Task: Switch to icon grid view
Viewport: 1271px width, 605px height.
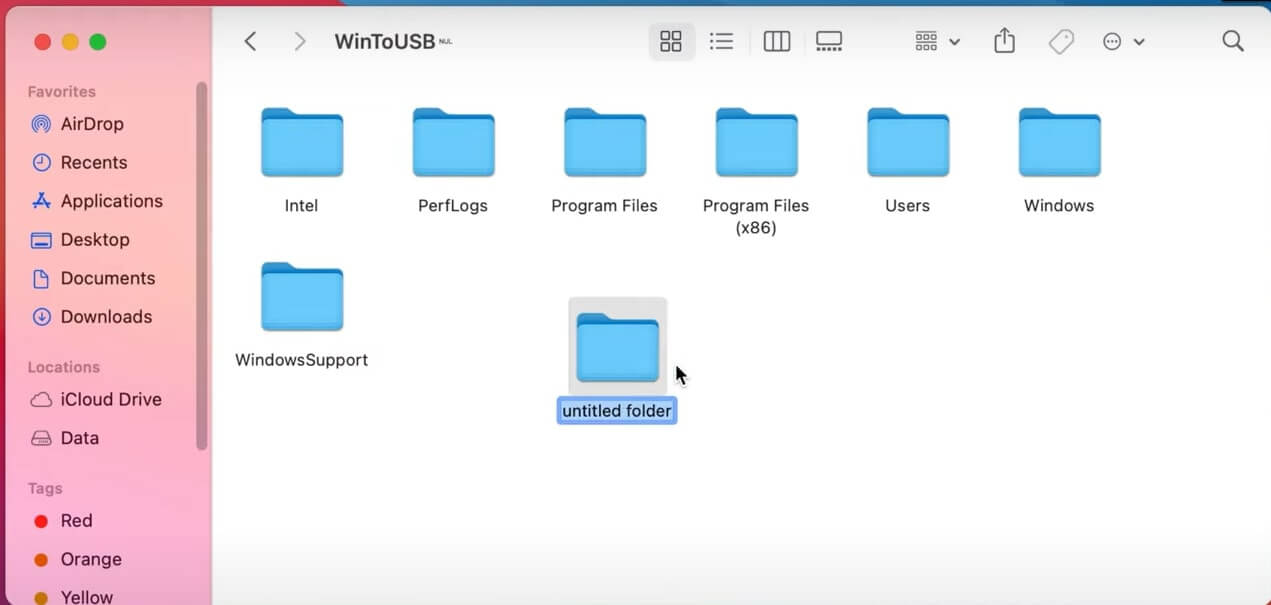Action: [671, 41]
